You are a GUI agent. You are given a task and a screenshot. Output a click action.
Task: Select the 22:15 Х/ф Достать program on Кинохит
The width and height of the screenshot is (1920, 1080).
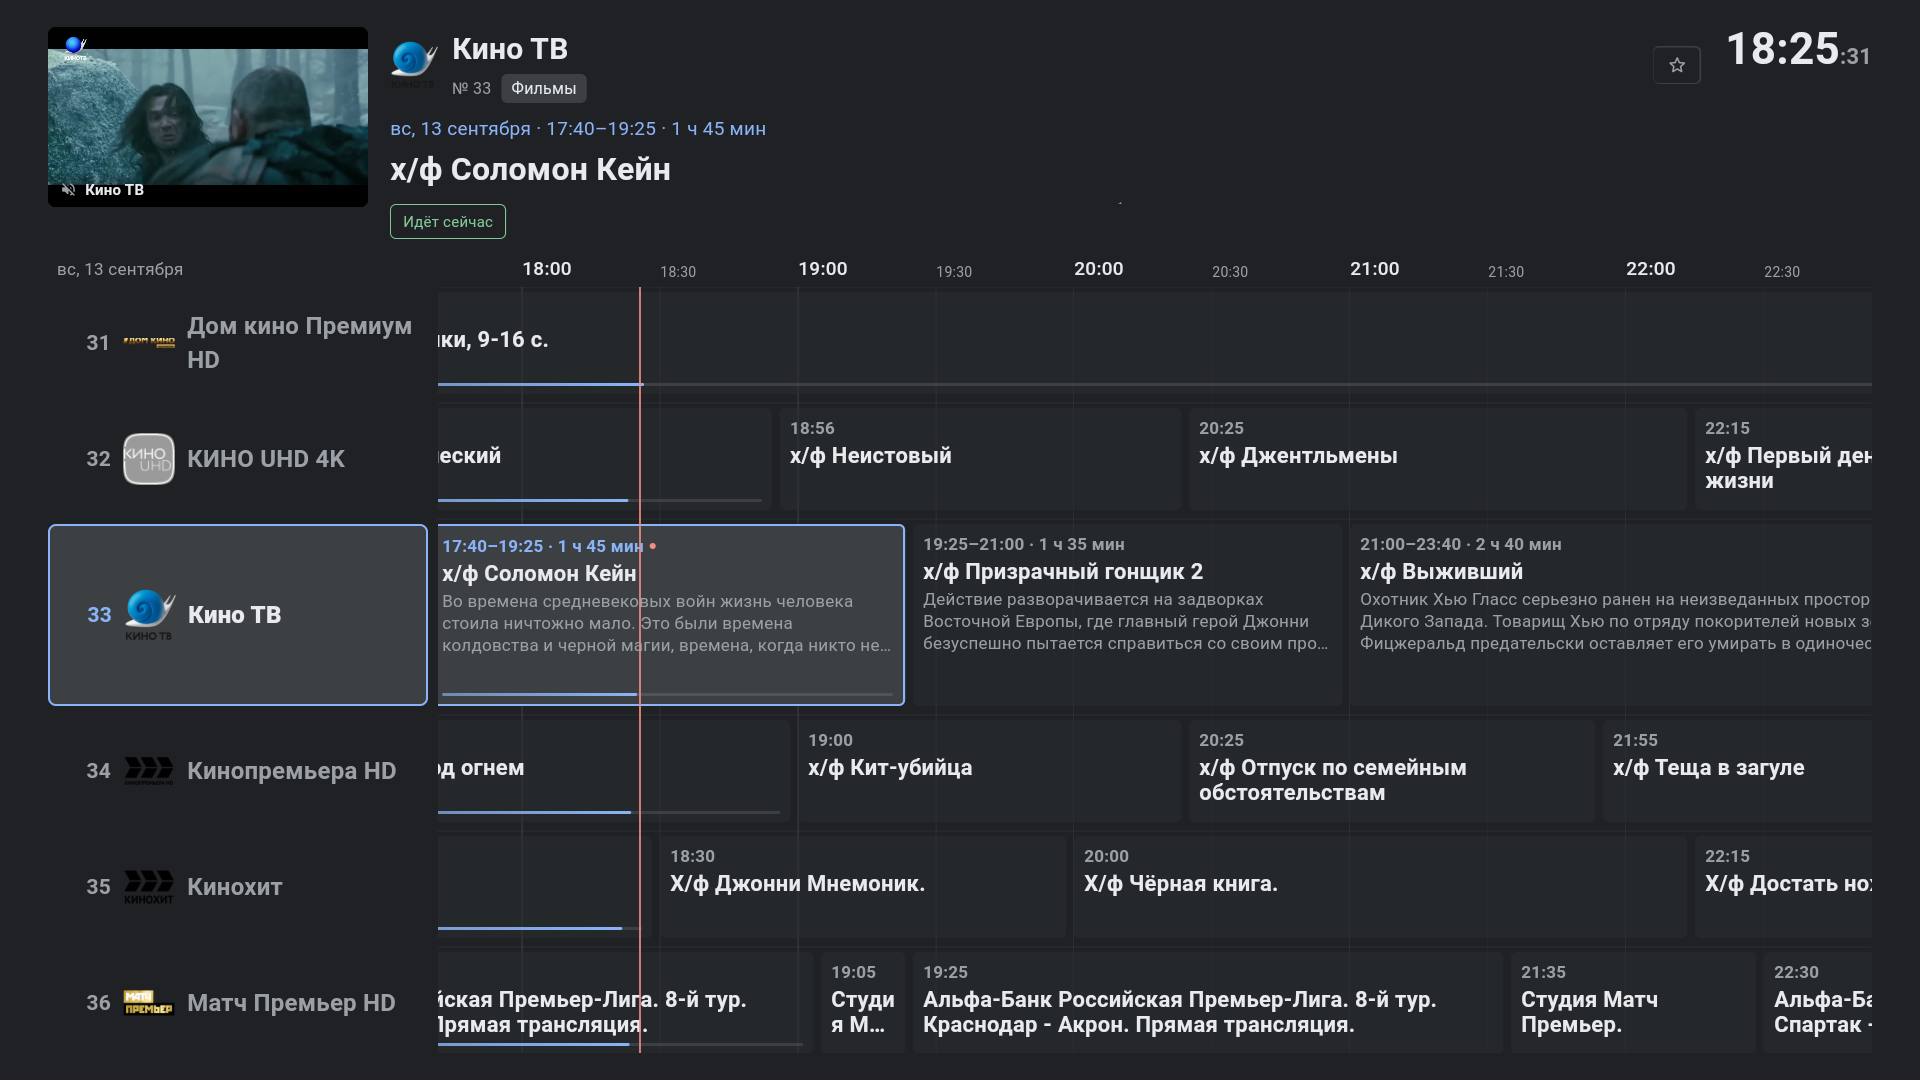coord(1783,887)
